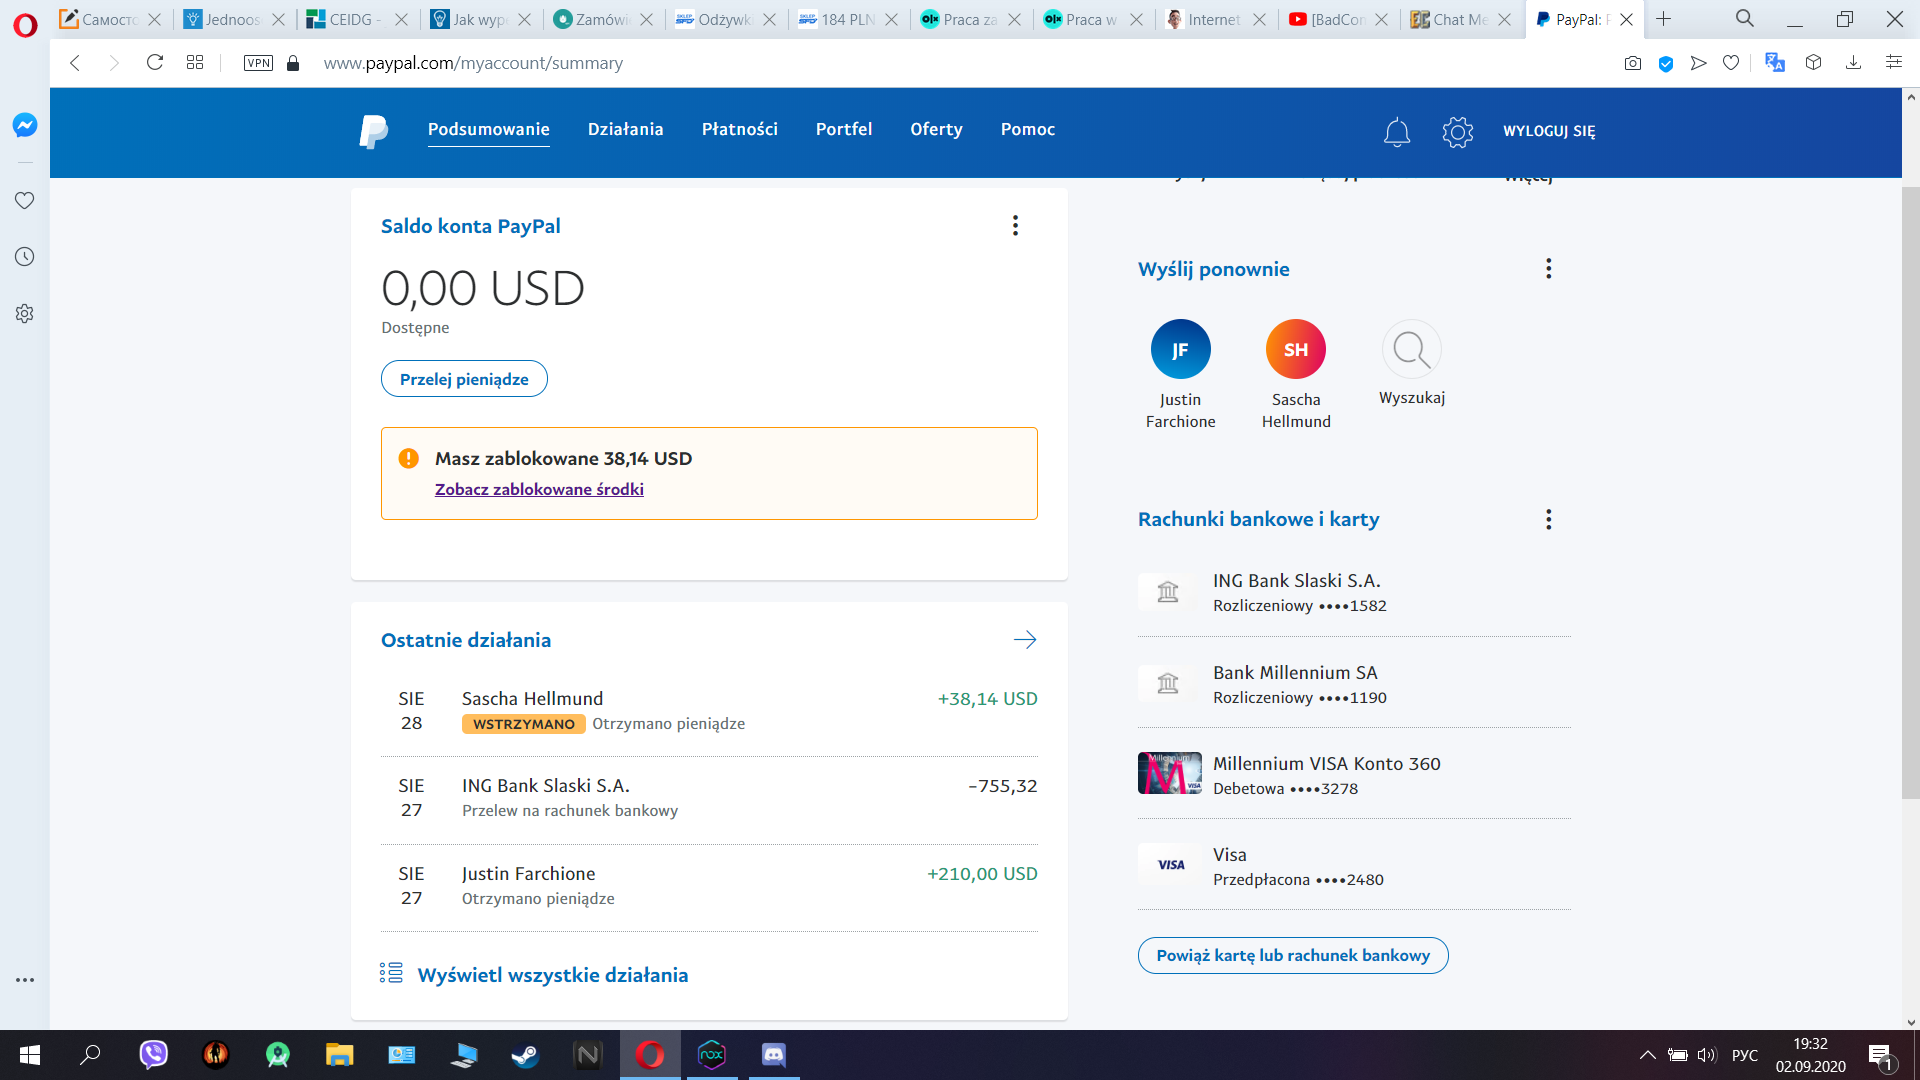This screenshot has height=1080, width=1920.
Task: Open the translate extension icon
Action: (x=1775, y=63)
